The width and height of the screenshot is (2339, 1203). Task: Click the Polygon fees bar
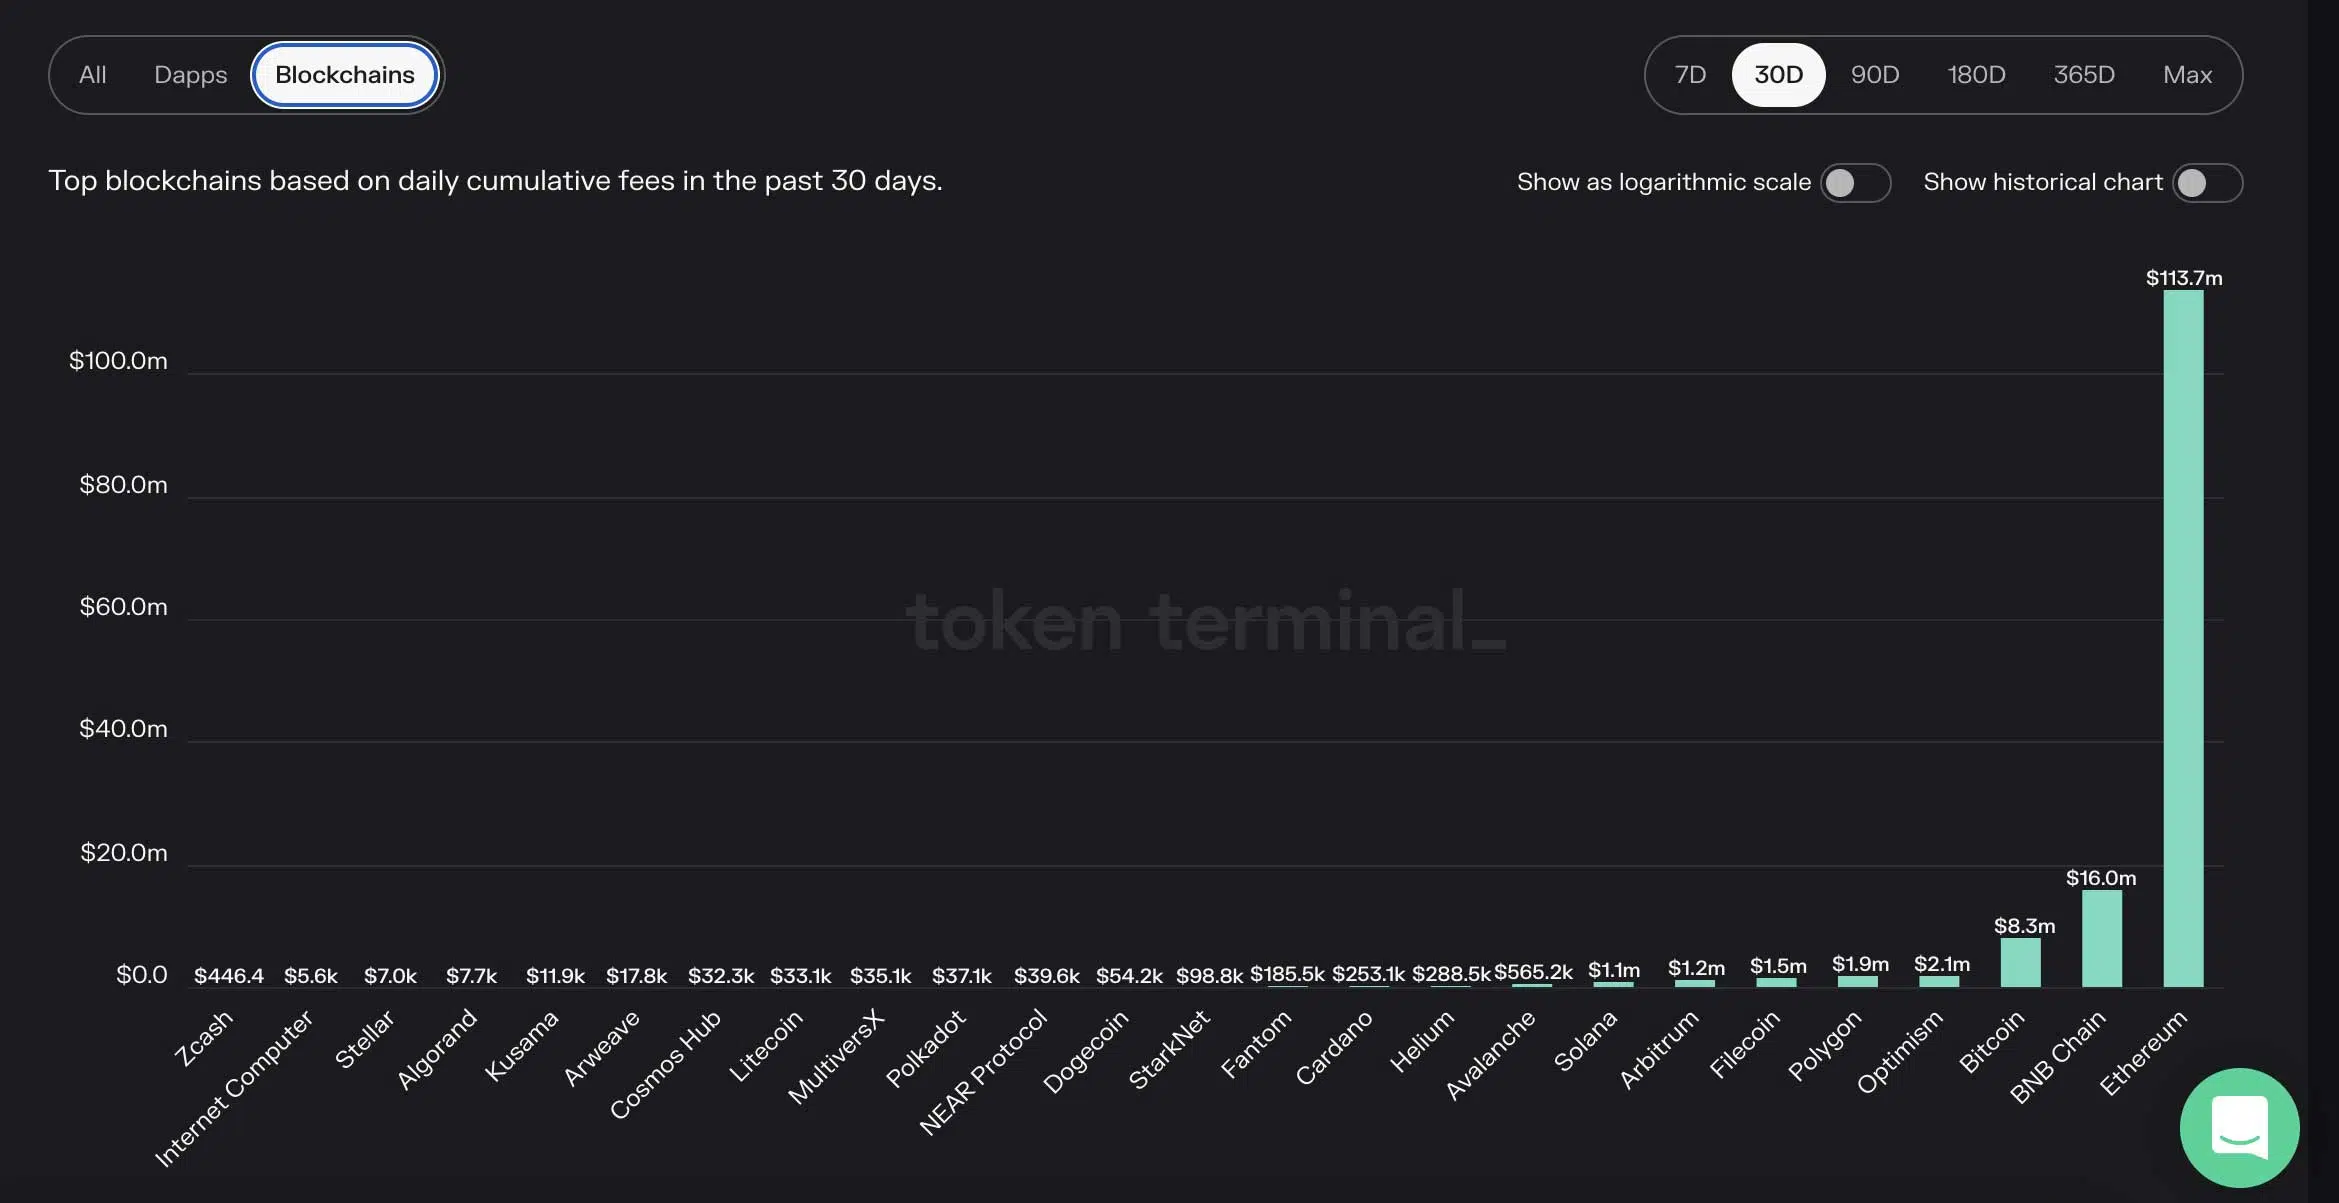[1860, 980]
